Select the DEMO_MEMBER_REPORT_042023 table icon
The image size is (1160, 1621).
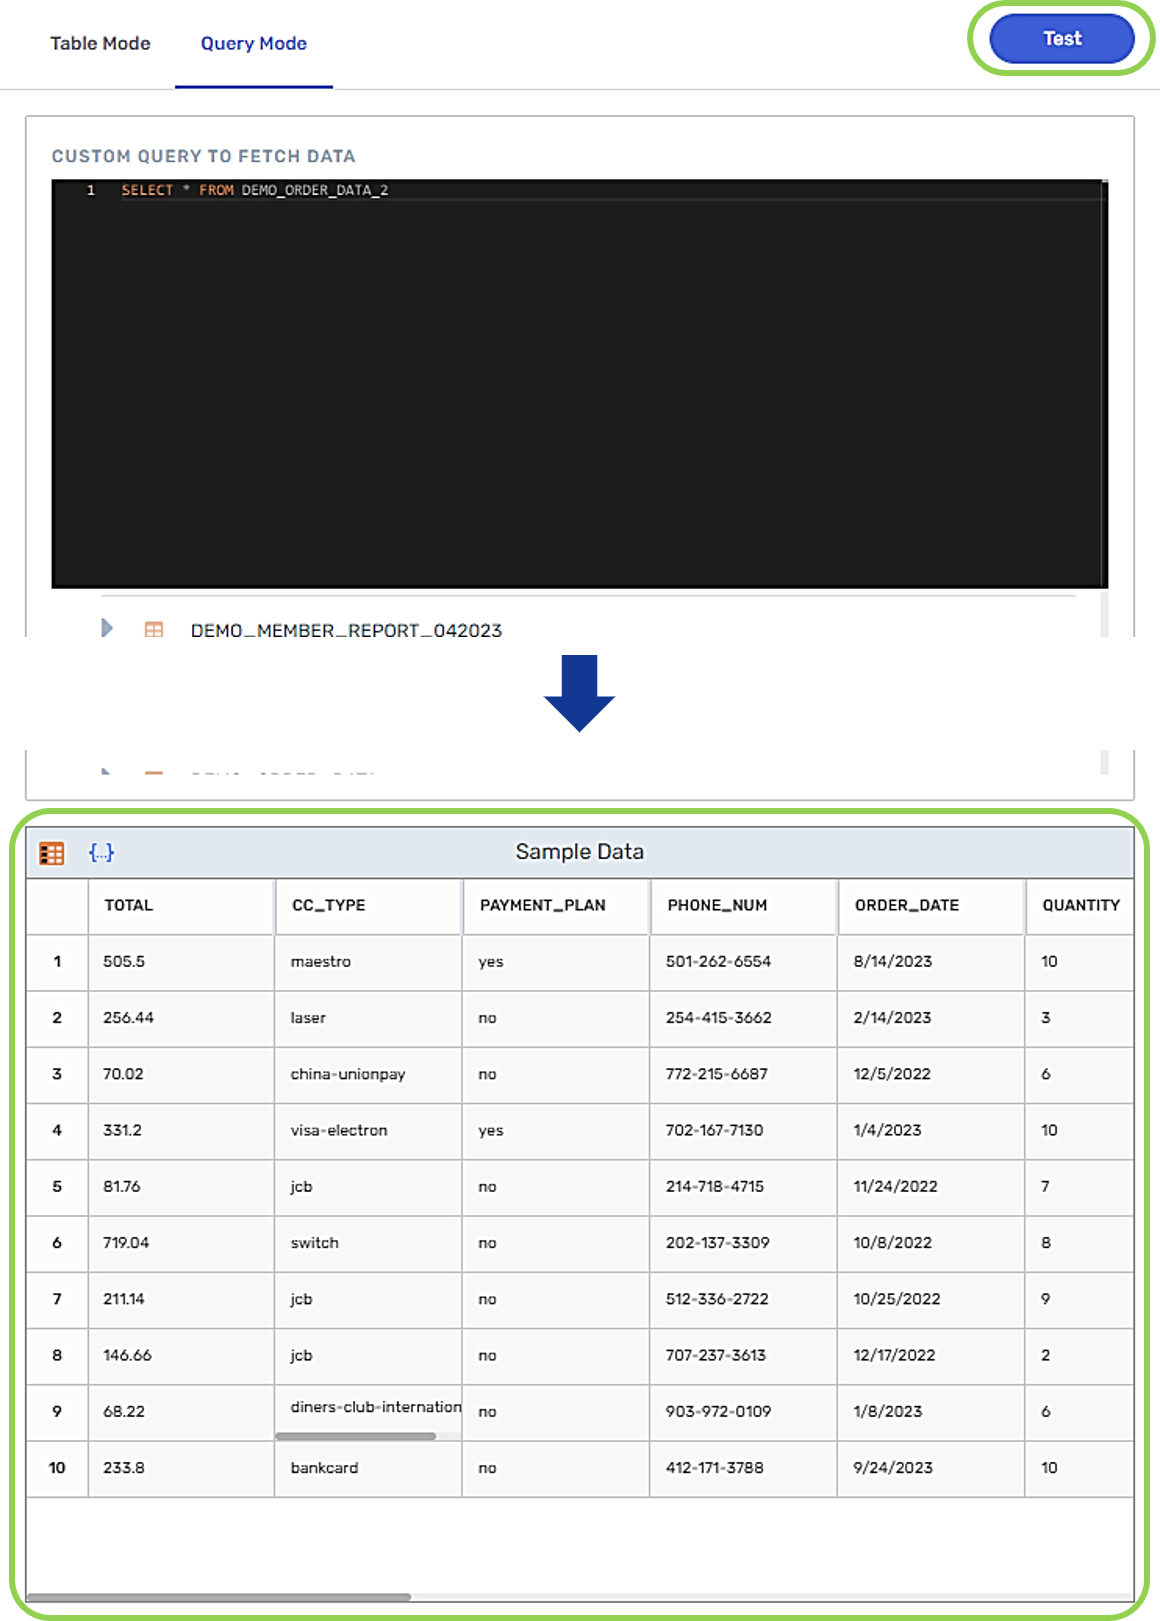tap(154, 630)
